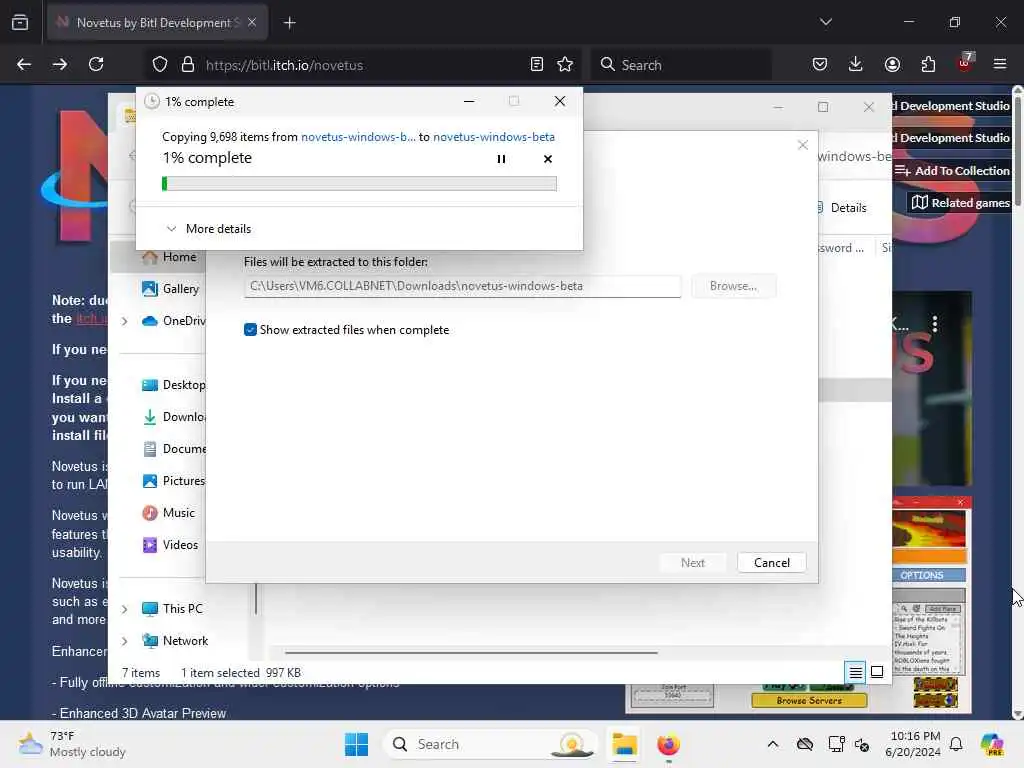
Task: Open video options three-dot menu
Action: pos(935,323)
